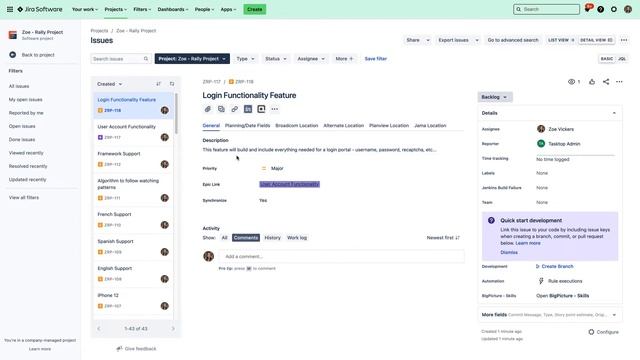Collapse the Details panel
Image resolution: width=640 pixels, height=360 pixels.
point(614,113)
